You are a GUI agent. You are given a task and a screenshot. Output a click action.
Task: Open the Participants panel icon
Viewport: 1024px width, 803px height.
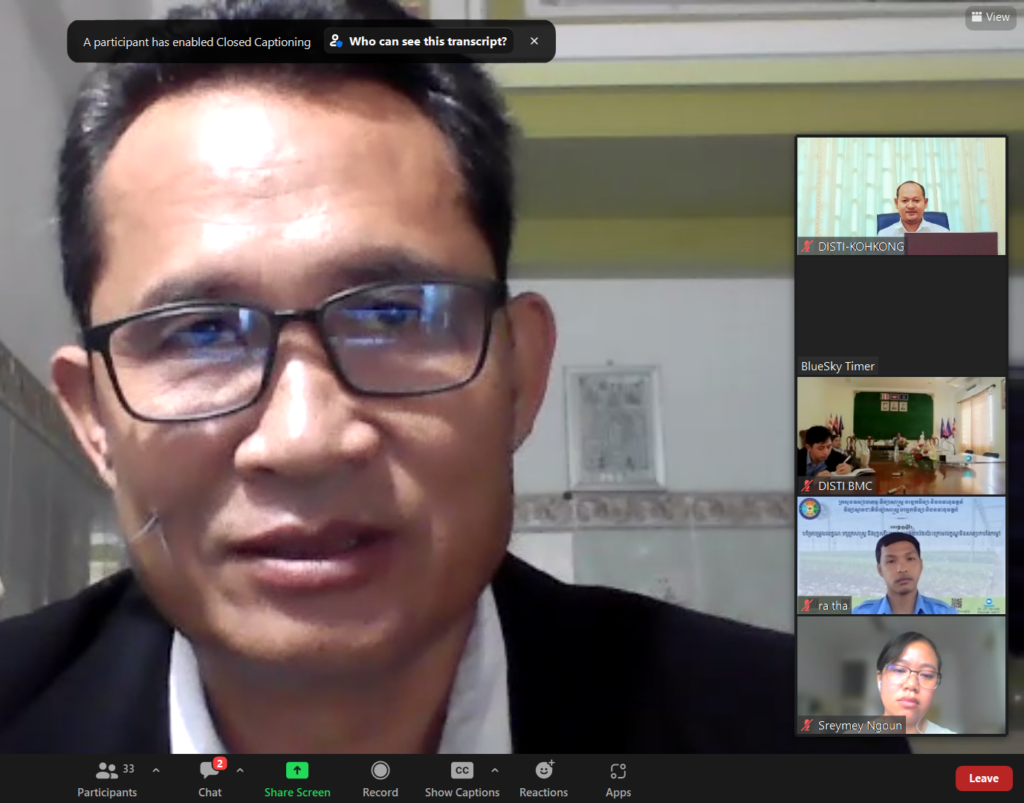pos(106,771)
